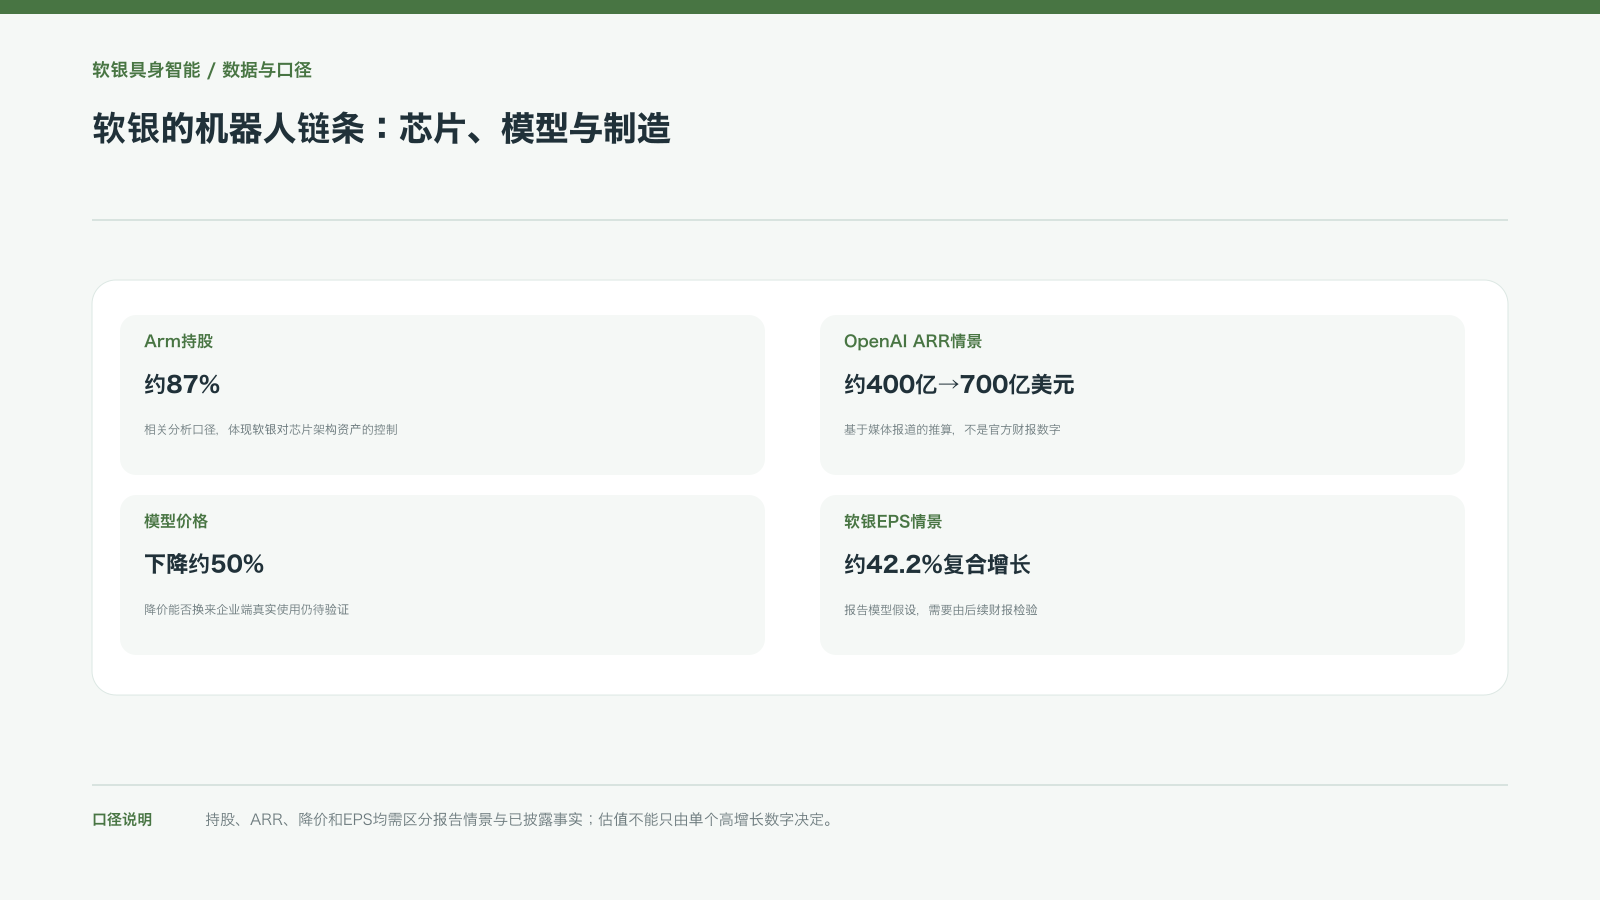Select the slide title 软银的机器人链条
1600x900 pixels.
pyautogui.click(x=381, y=129)
